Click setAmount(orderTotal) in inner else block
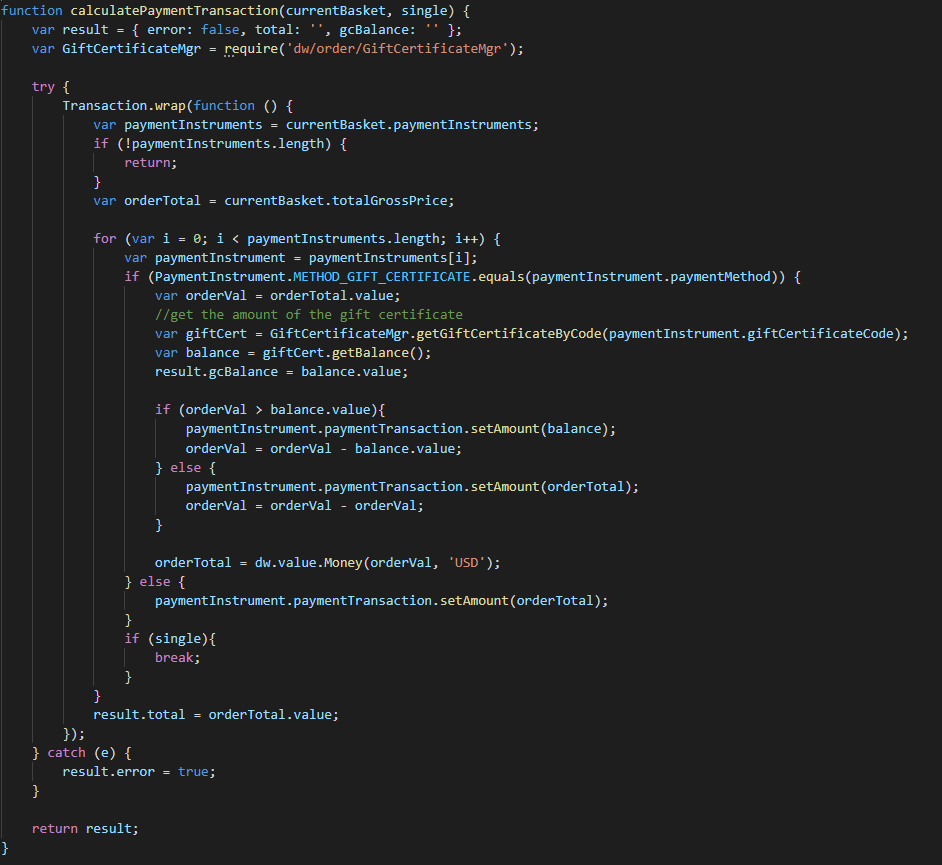Image resolution: width=942 pixels, height=865 pixels. point(551,487)
